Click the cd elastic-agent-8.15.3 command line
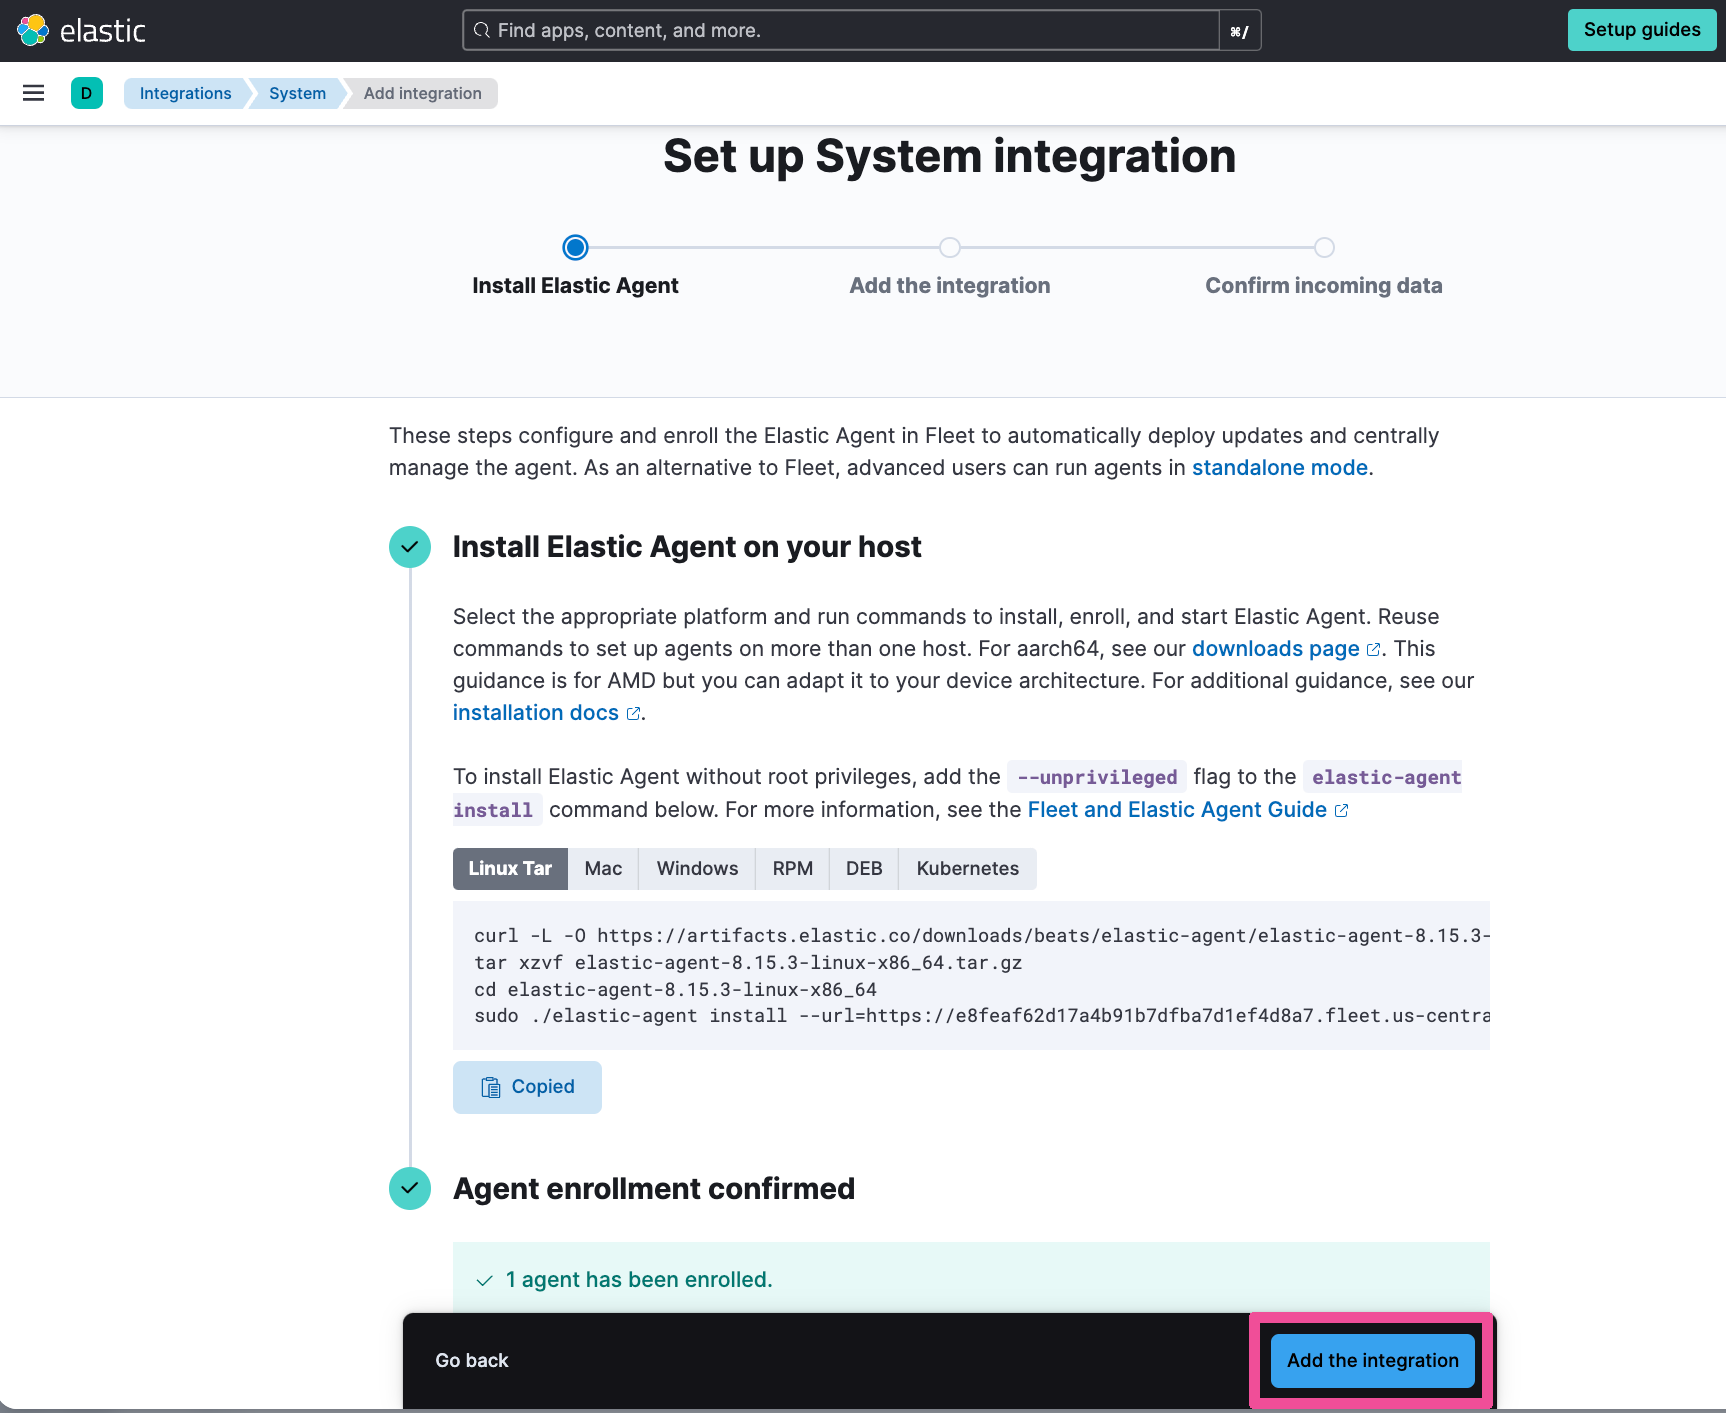 click(x=675, y=990)
